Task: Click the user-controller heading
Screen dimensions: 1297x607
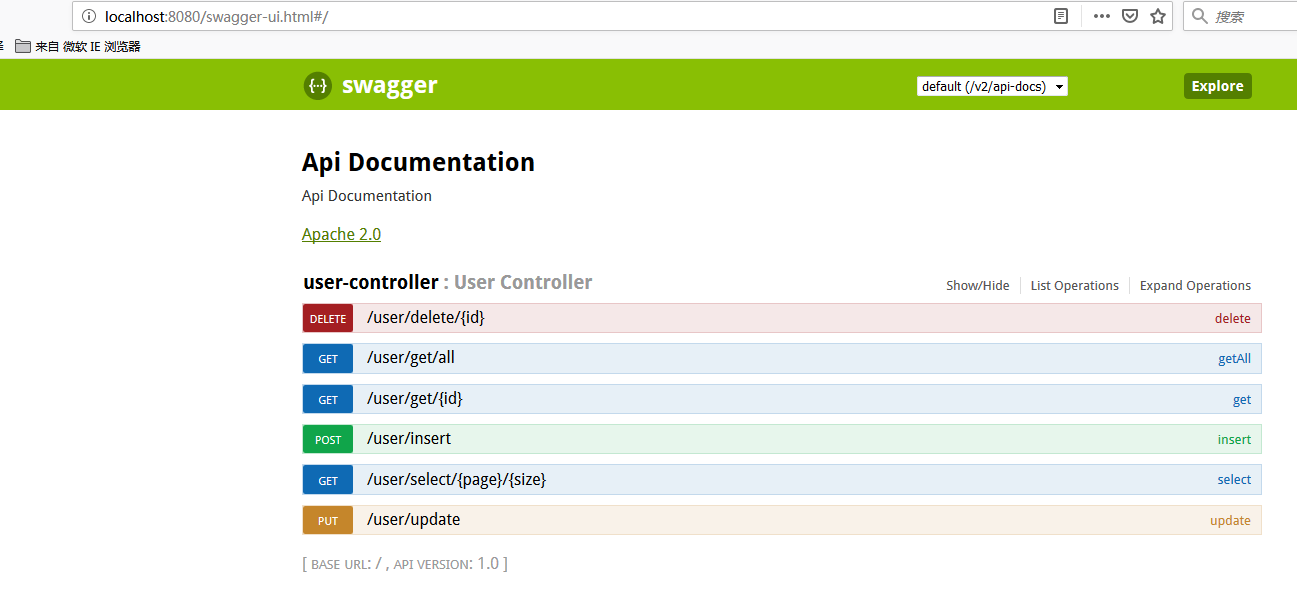Action: [371, 282]
